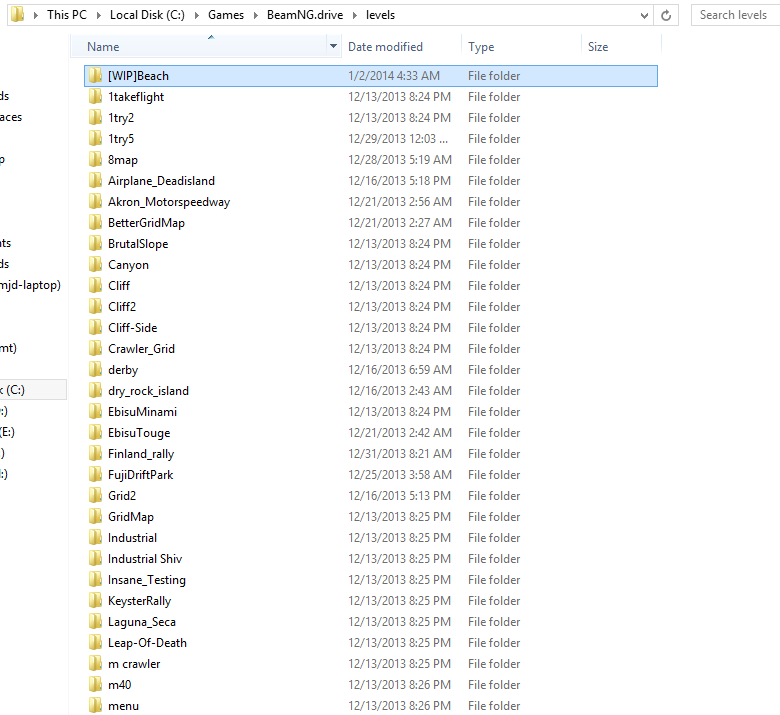Click the Laguna_Seca folder icon
This screenshot has height=715, width=780.
coord(96,621)
